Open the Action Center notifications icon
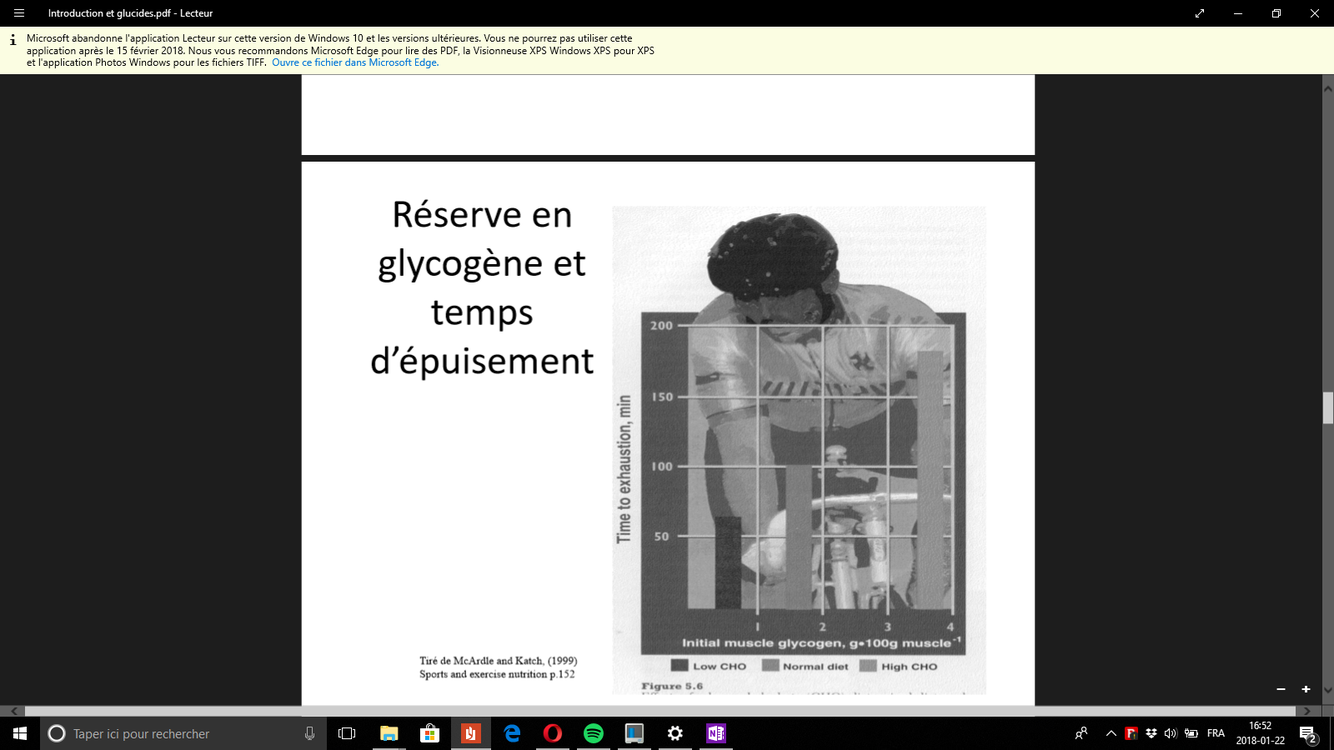Screen dimensions: 1334x750 pos(1308,733)
